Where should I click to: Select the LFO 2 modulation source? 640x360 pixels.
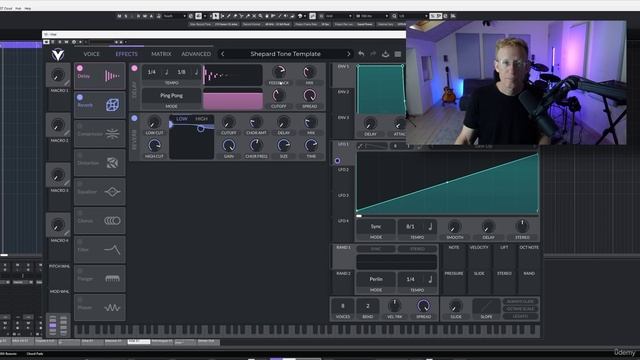tap(343, 178)
